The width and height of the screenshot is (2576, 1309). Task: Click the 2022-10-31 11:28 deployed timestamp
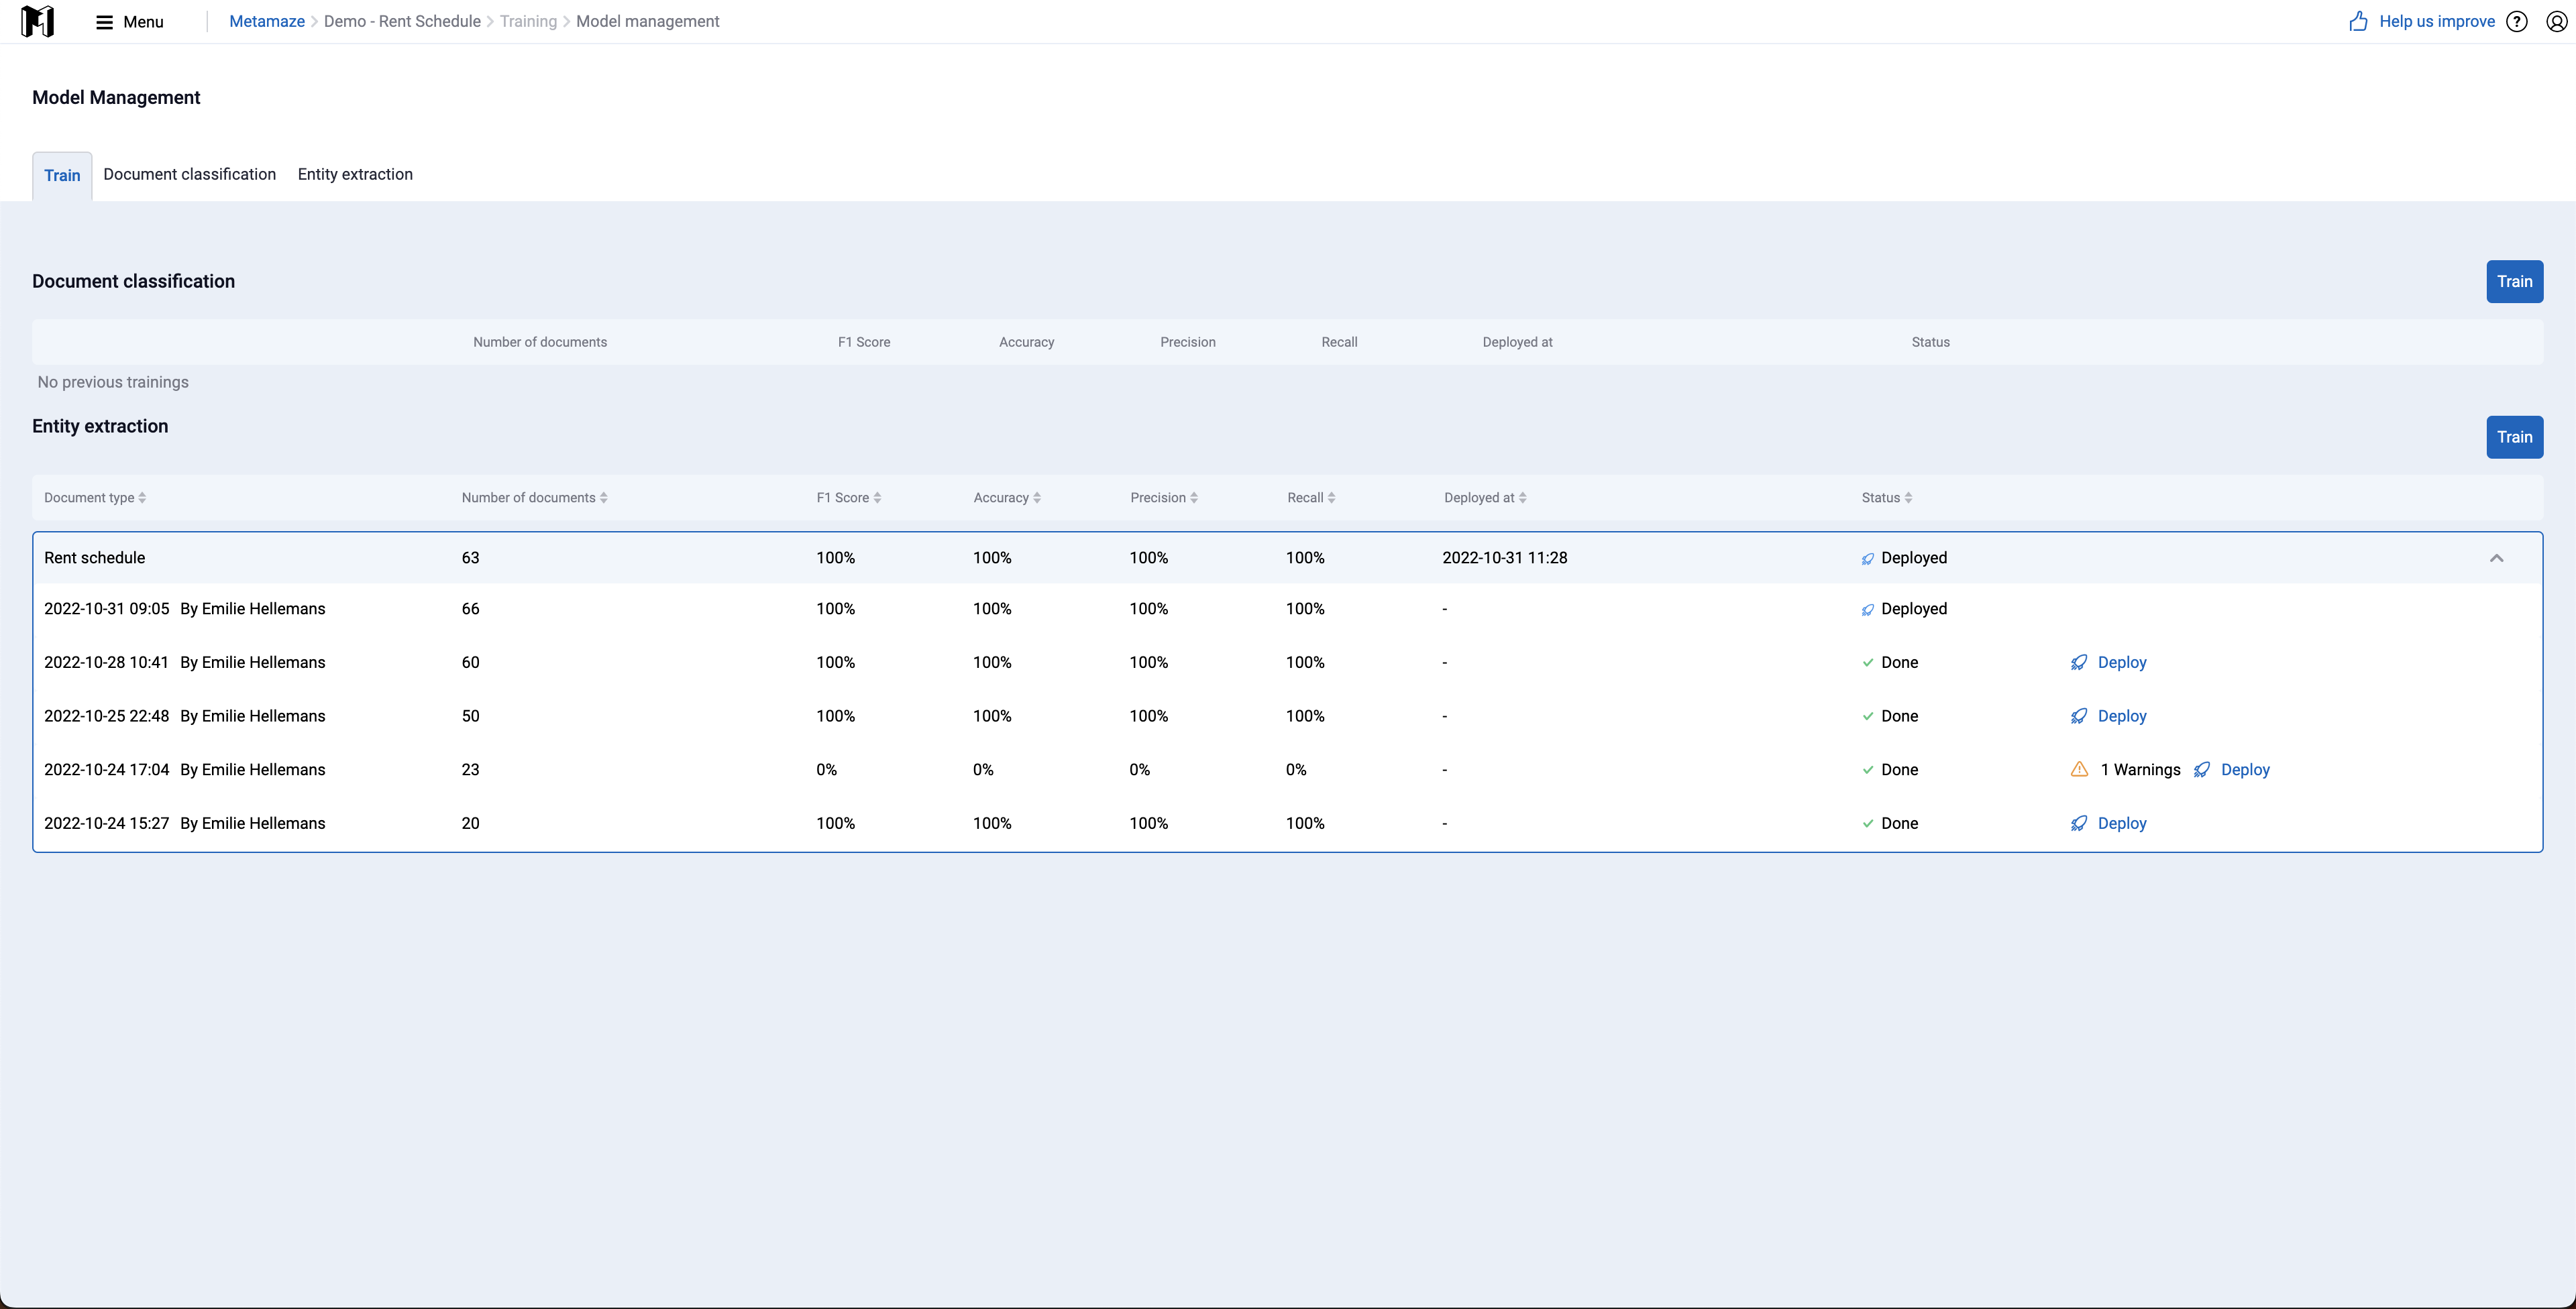pyautogui.click(x=1505, y=558)
